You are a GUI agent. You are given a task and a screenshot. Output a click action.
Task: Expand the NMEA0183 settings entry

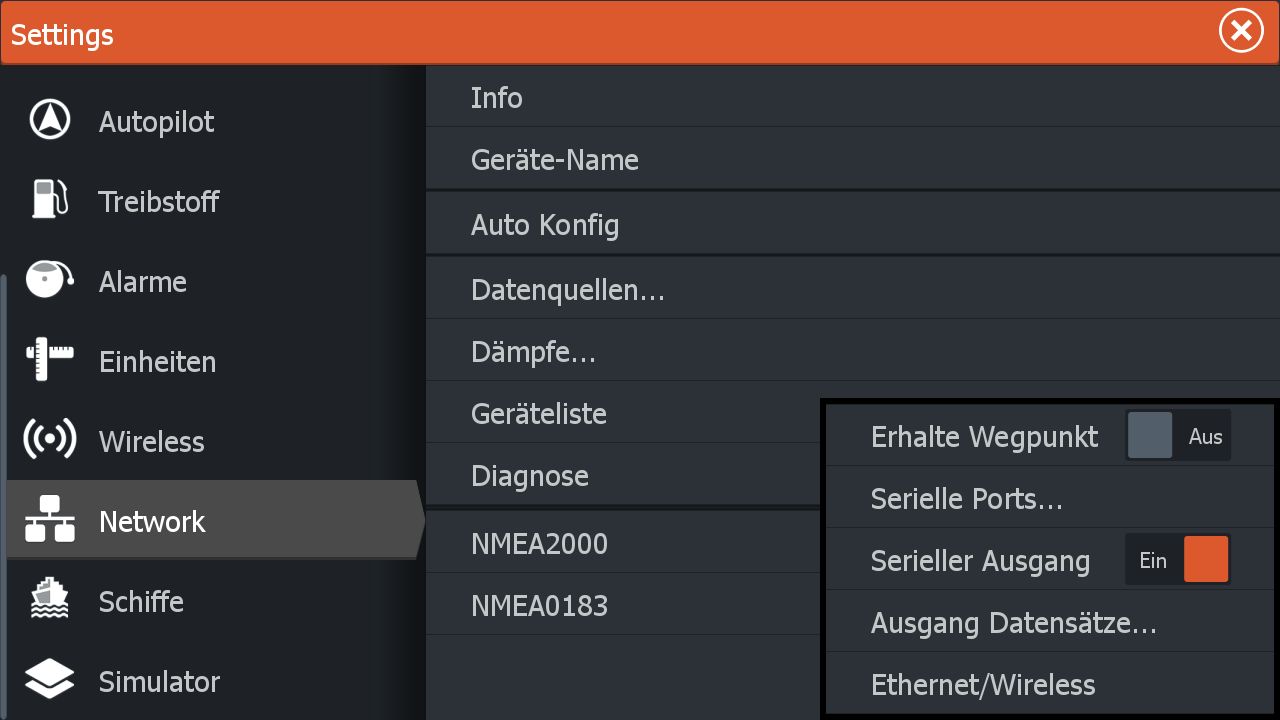pos(539,605)
